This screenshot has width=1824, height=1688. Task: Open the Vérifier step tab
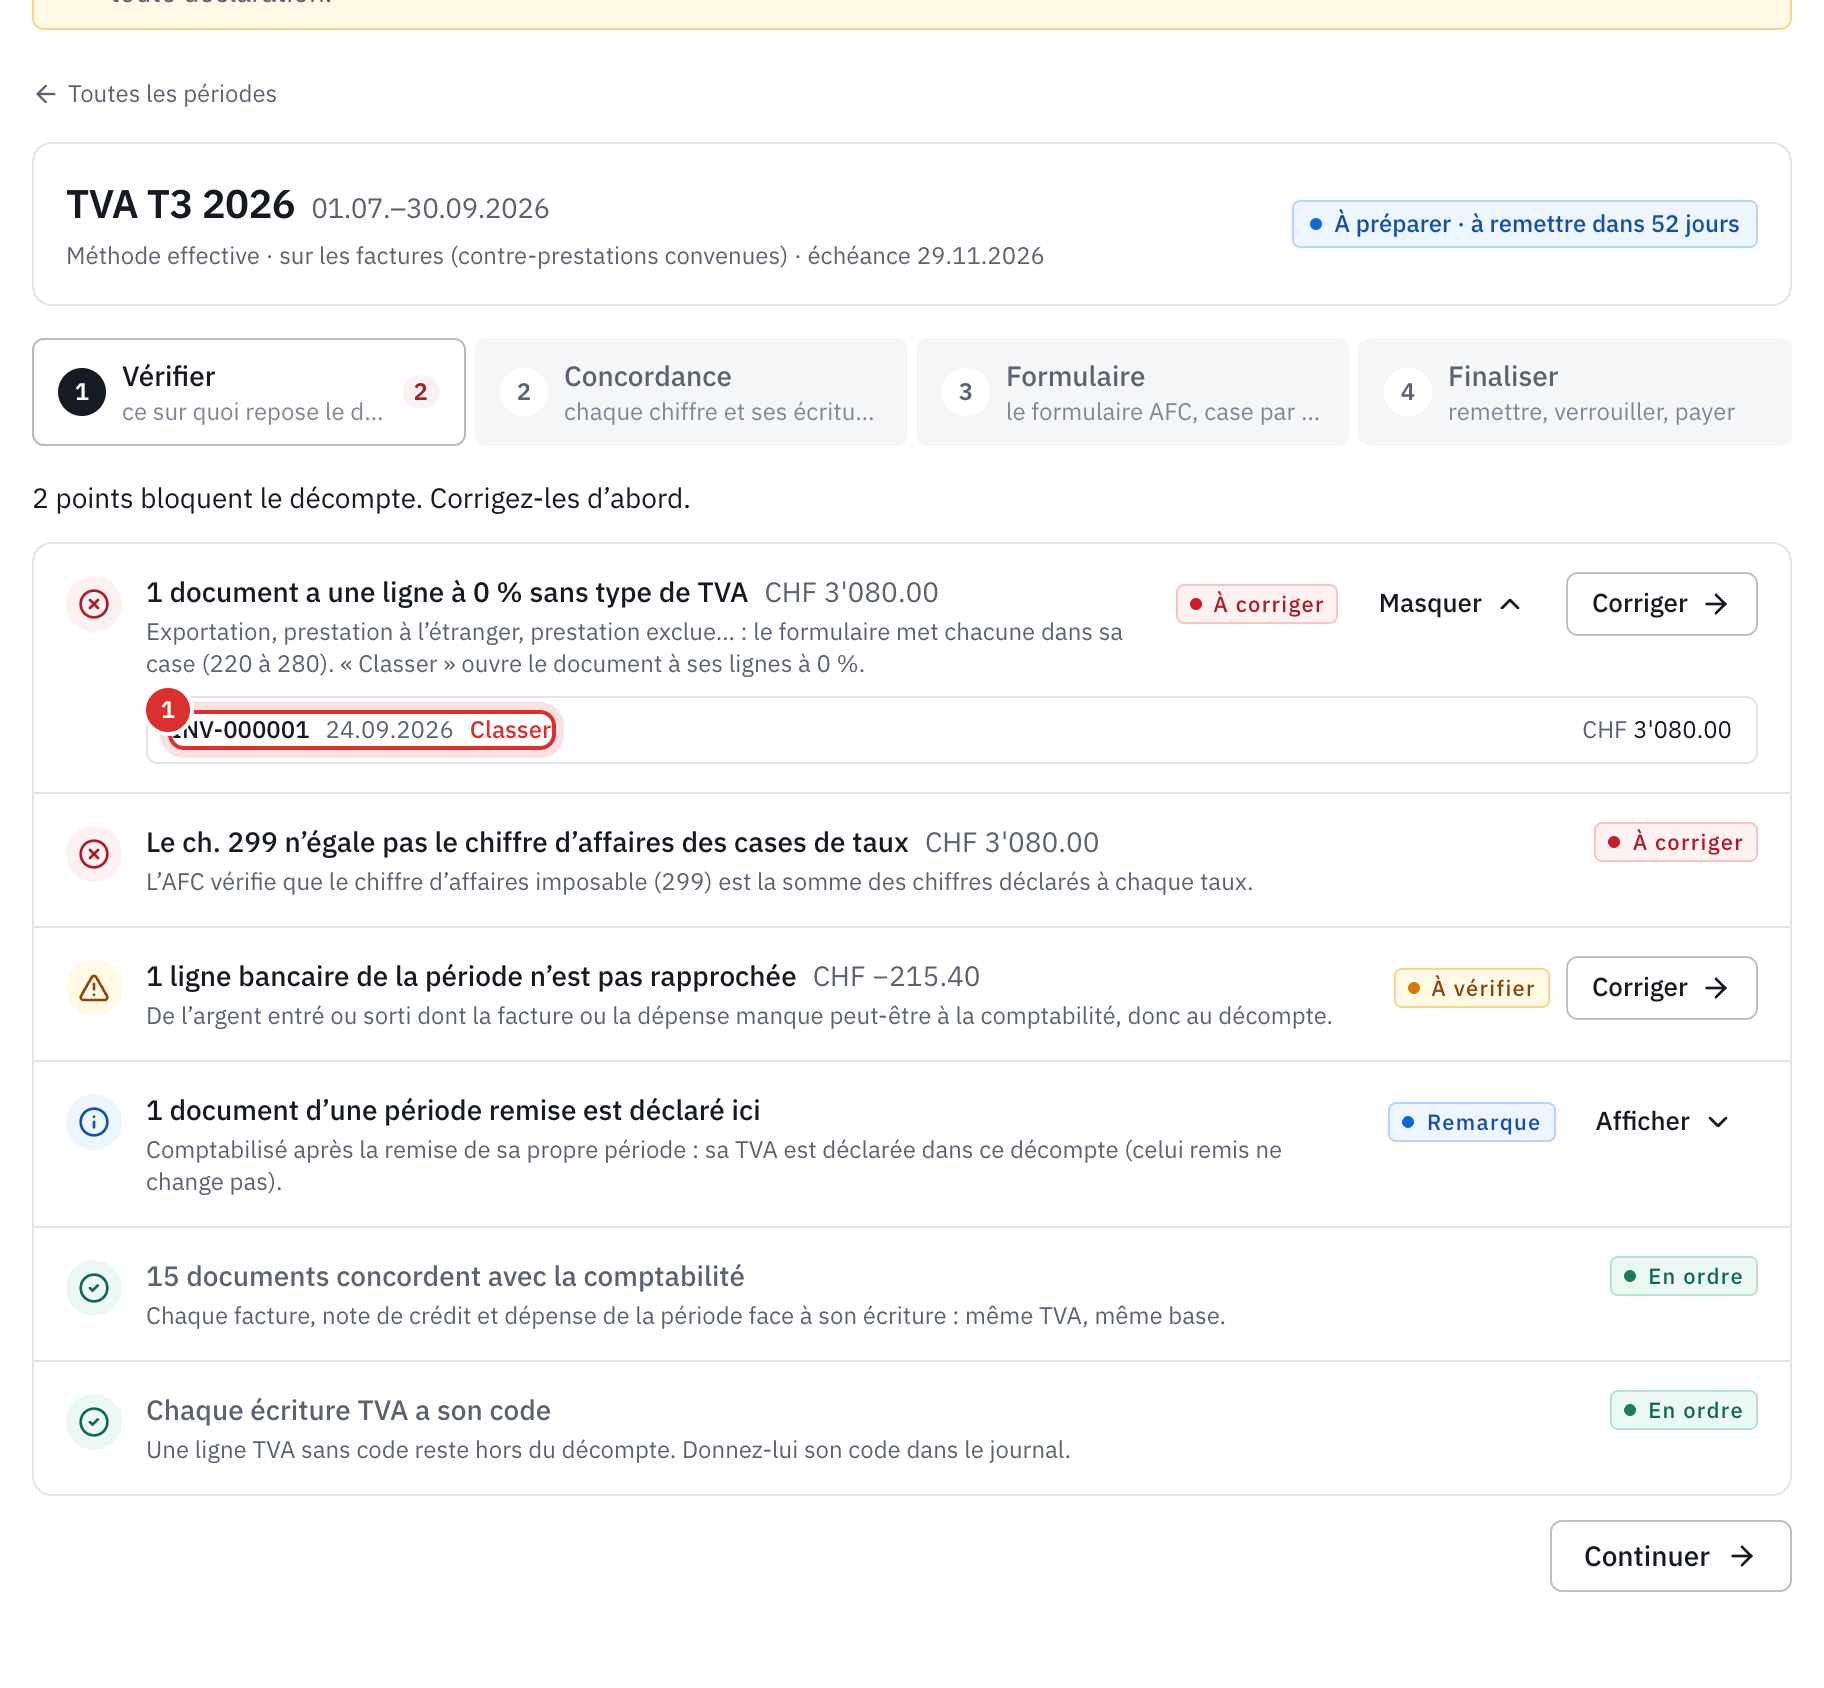[x=249, y=392]
